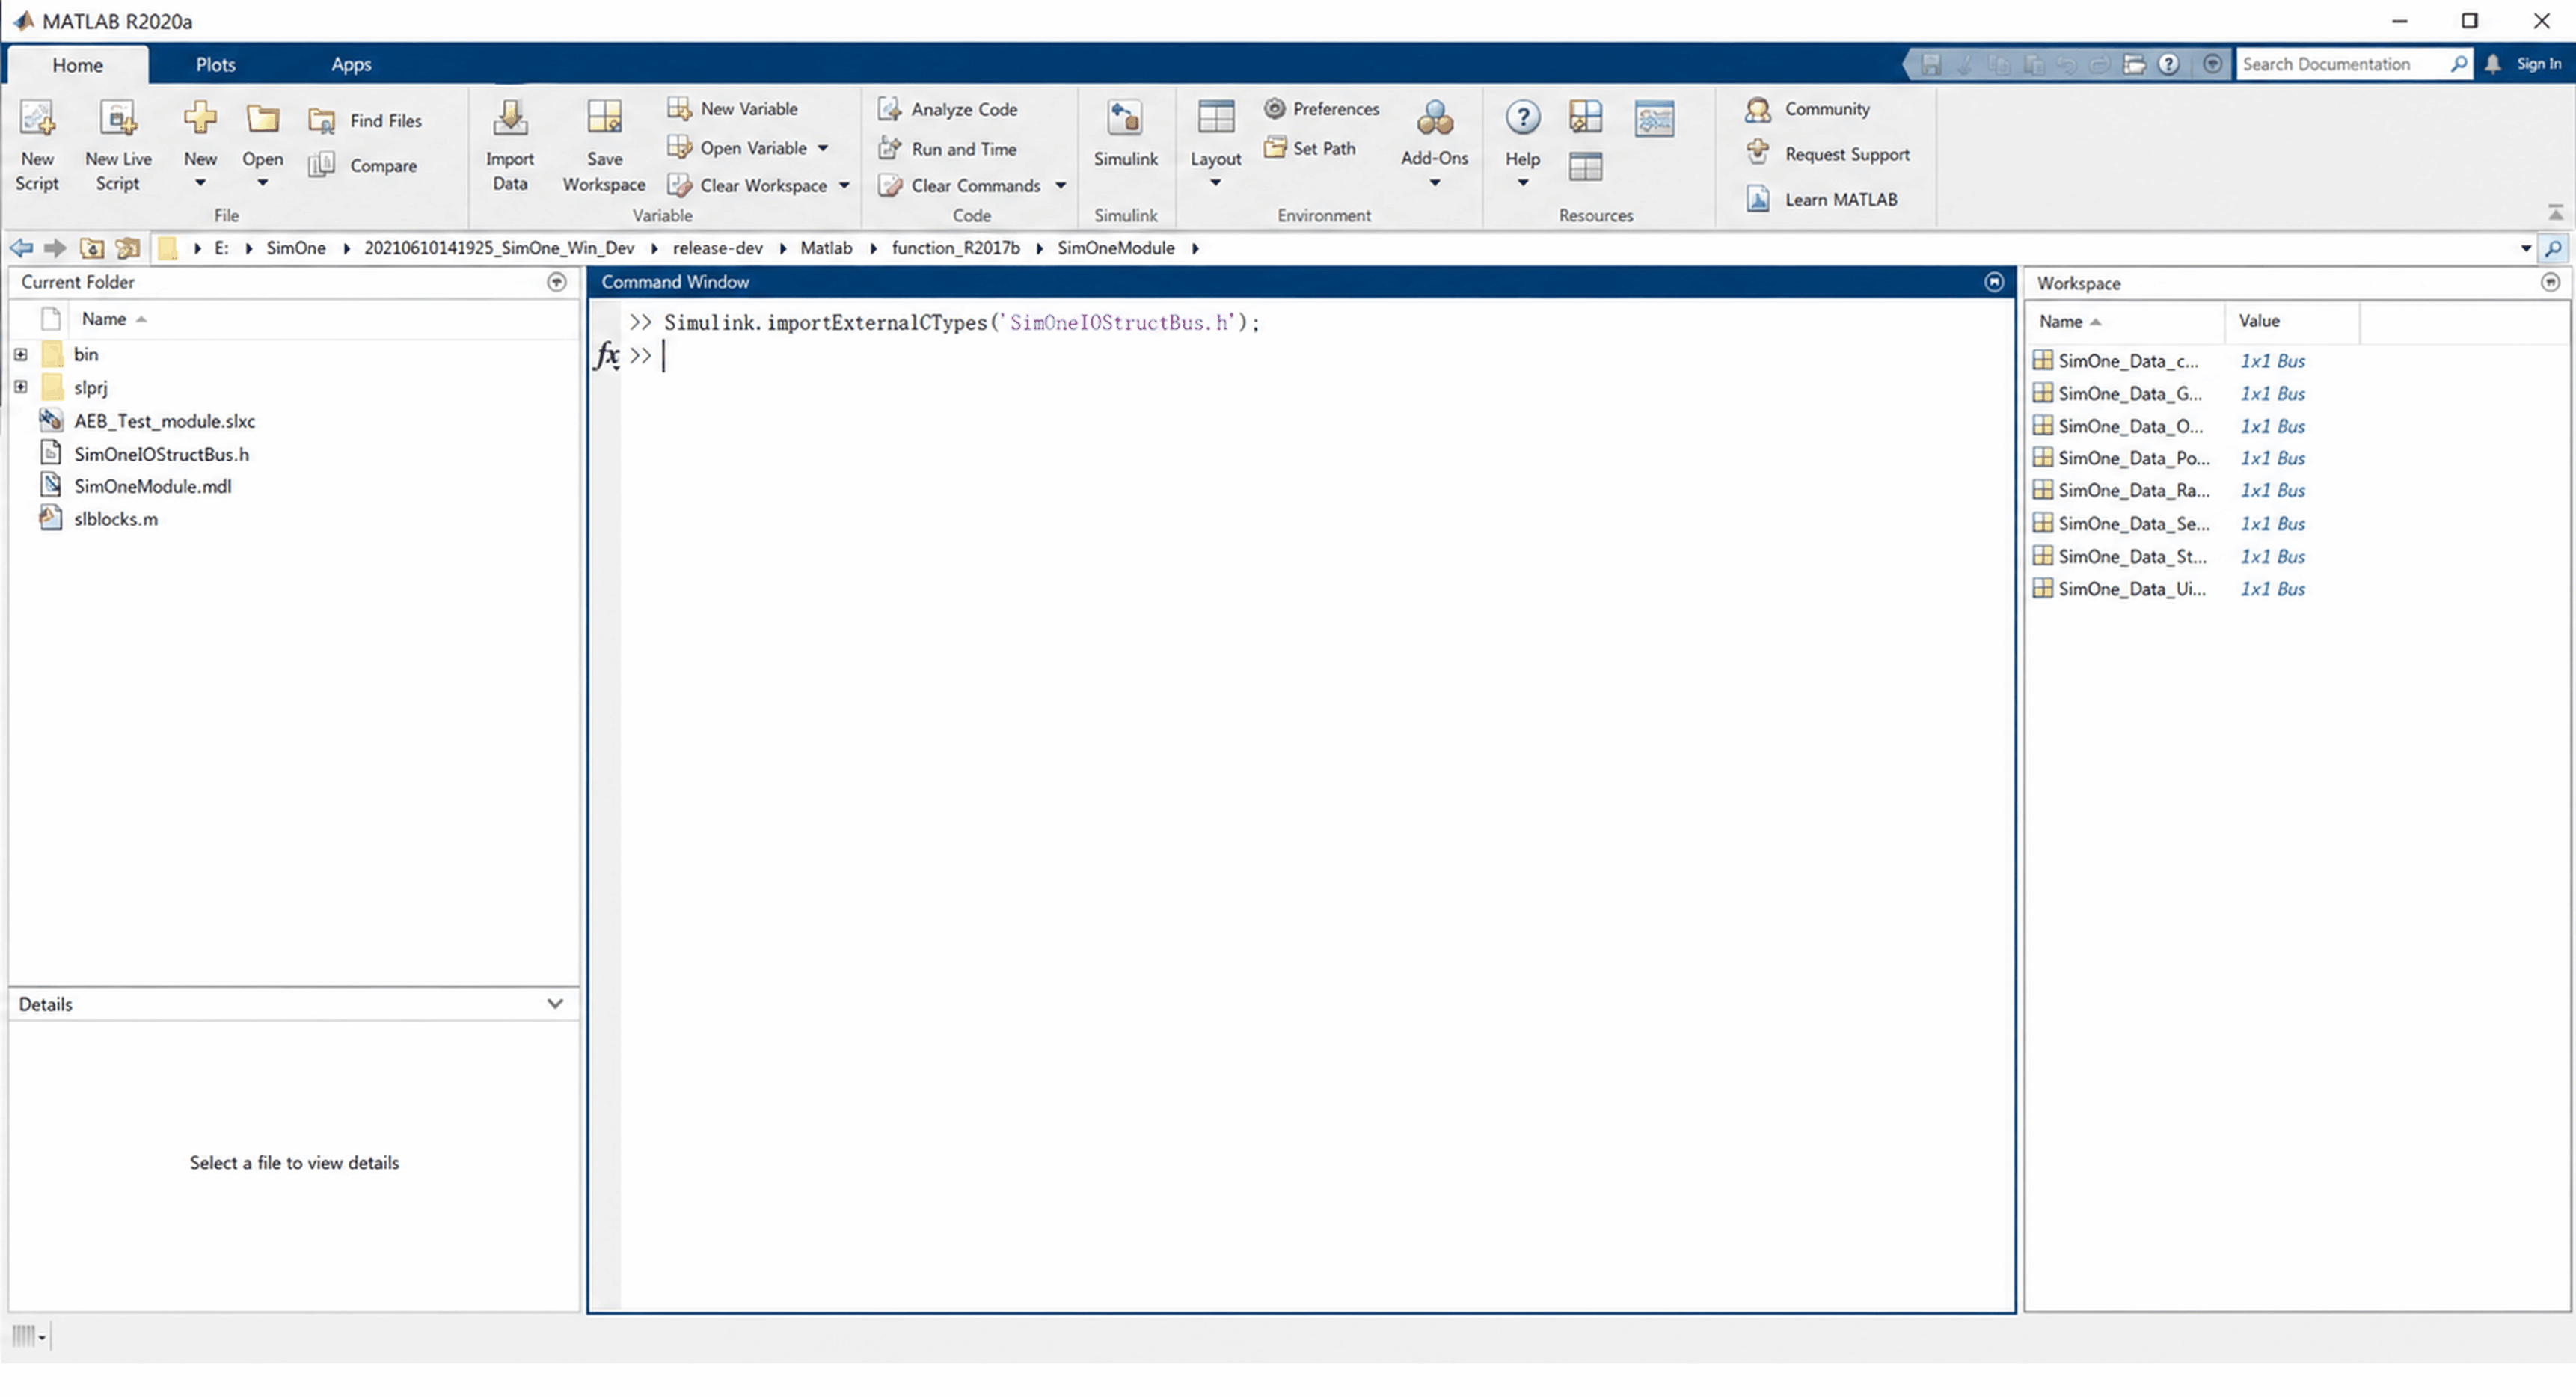This screenshot has height=1397, width=2576.
Task: Click Run and Time
Action: point(948,149)
